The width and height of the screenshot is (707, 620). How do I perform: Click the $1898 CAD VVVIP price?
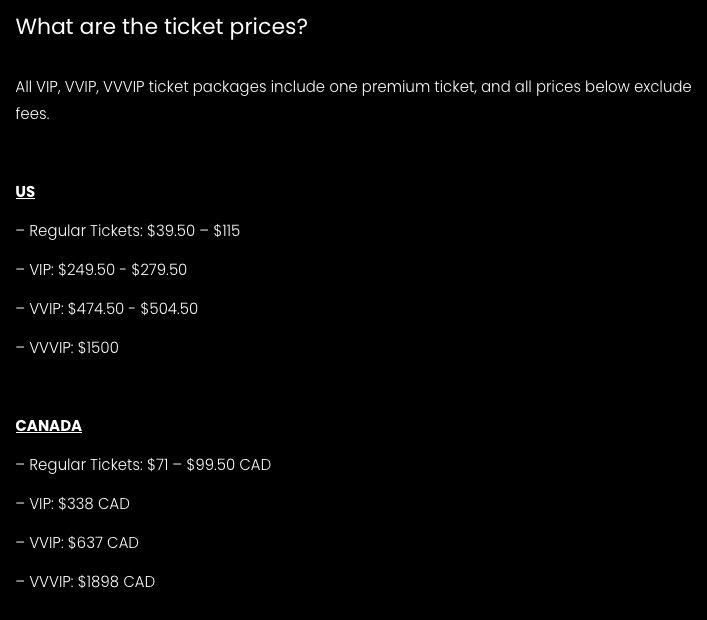pos(116,582)
